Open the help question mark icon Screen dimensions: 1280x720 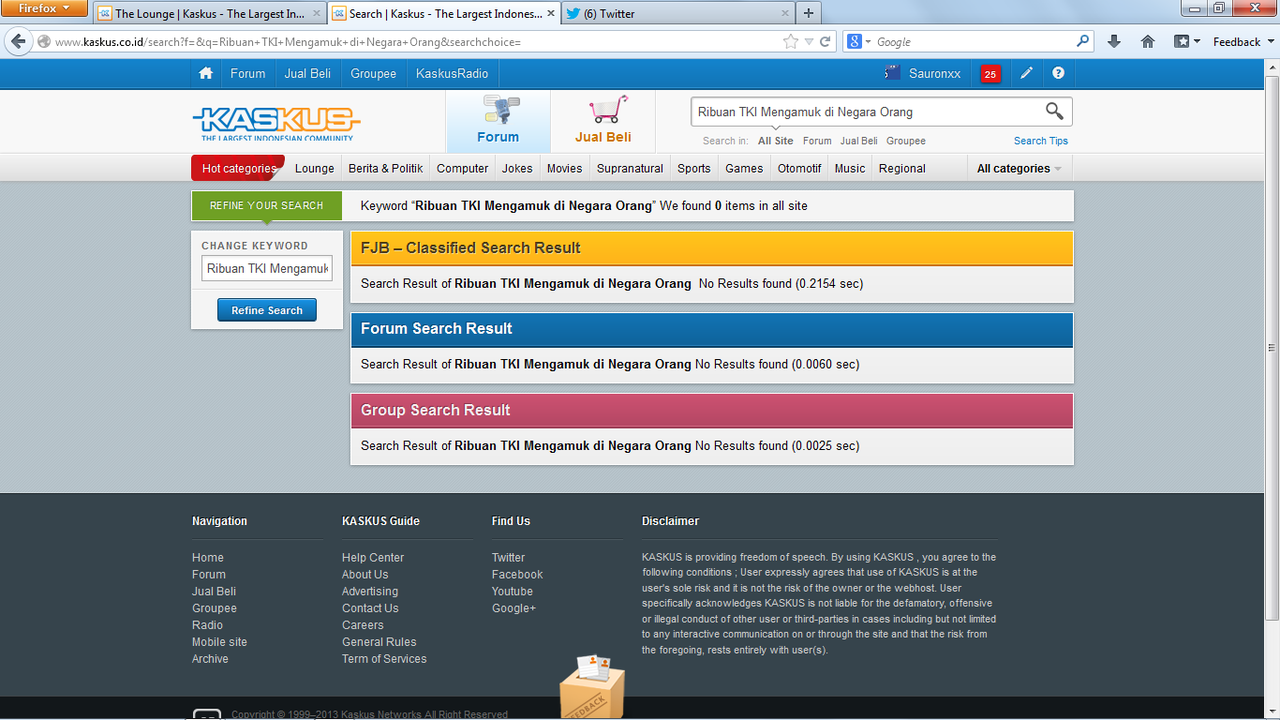click(x=1058, y=73)
